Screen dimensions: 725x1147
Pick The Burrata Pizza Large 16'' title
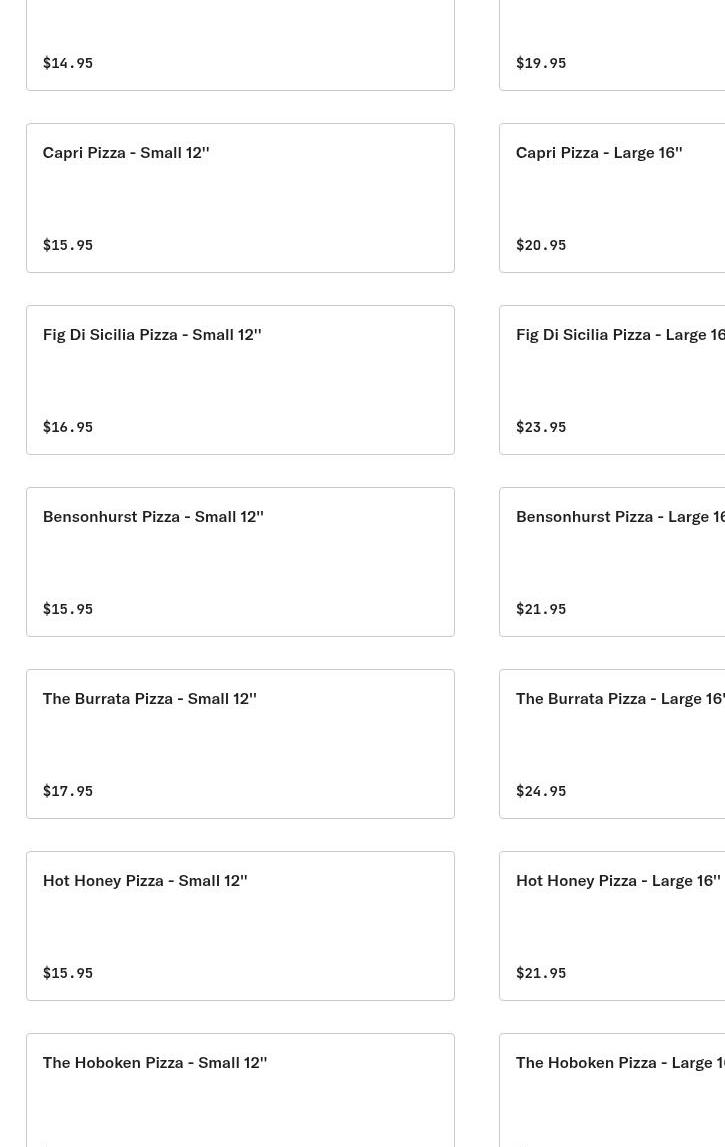coord(620,699)
